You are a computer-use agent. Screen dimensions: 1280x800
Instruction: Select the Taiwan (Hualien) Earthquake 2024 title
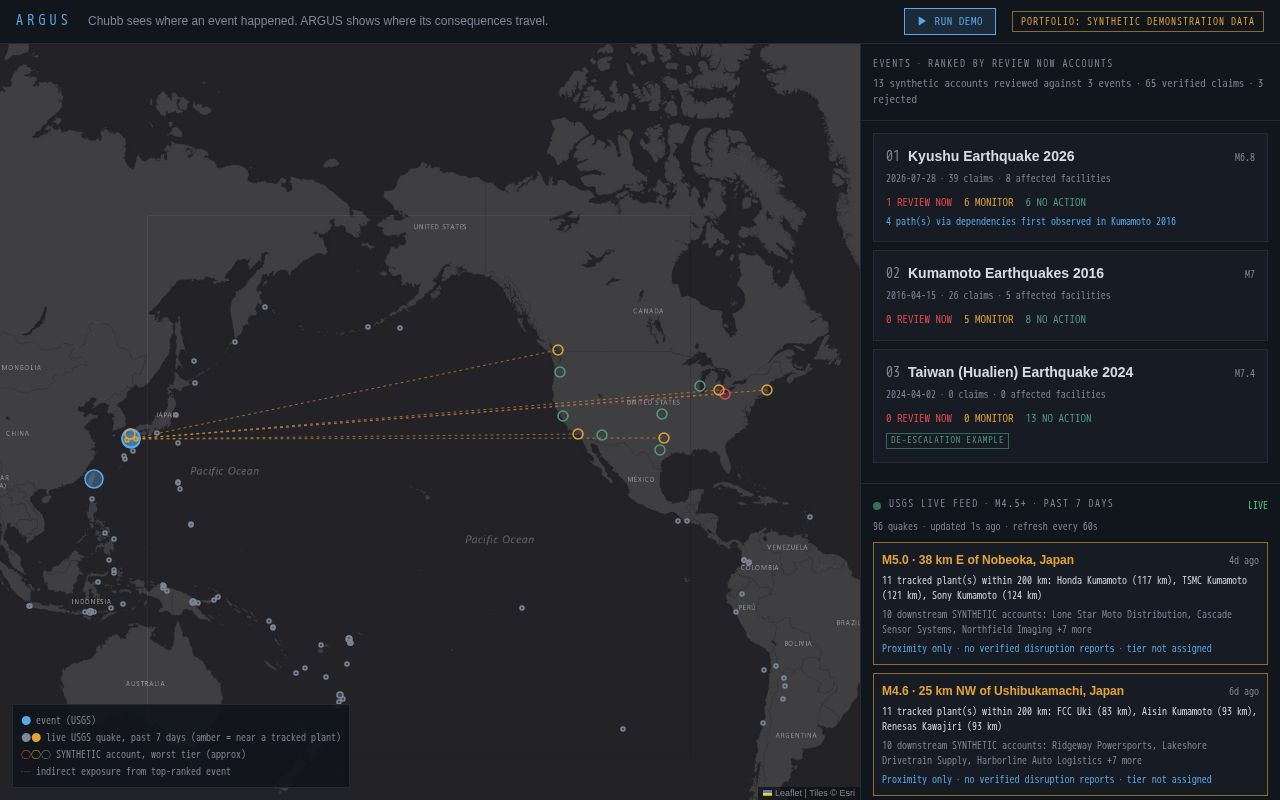[1020, 372]
